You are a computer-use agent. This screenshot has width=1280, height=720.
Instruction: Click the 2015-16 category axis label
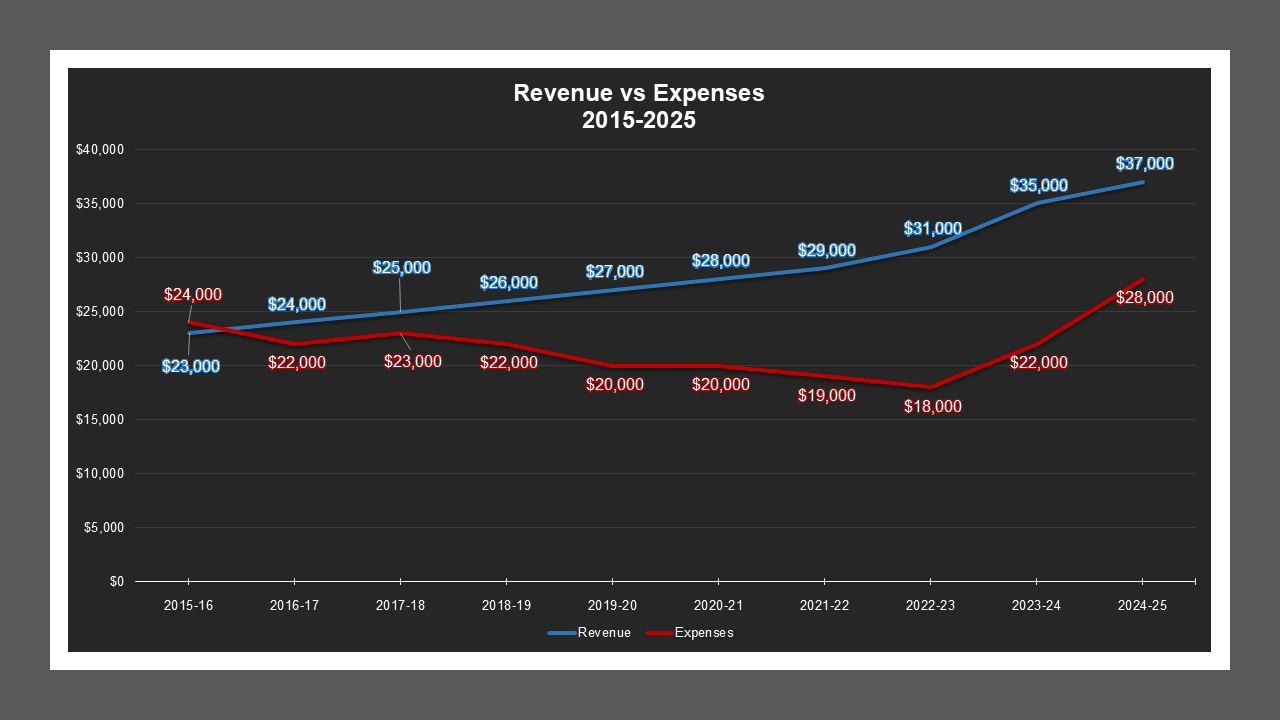point(191,605)
